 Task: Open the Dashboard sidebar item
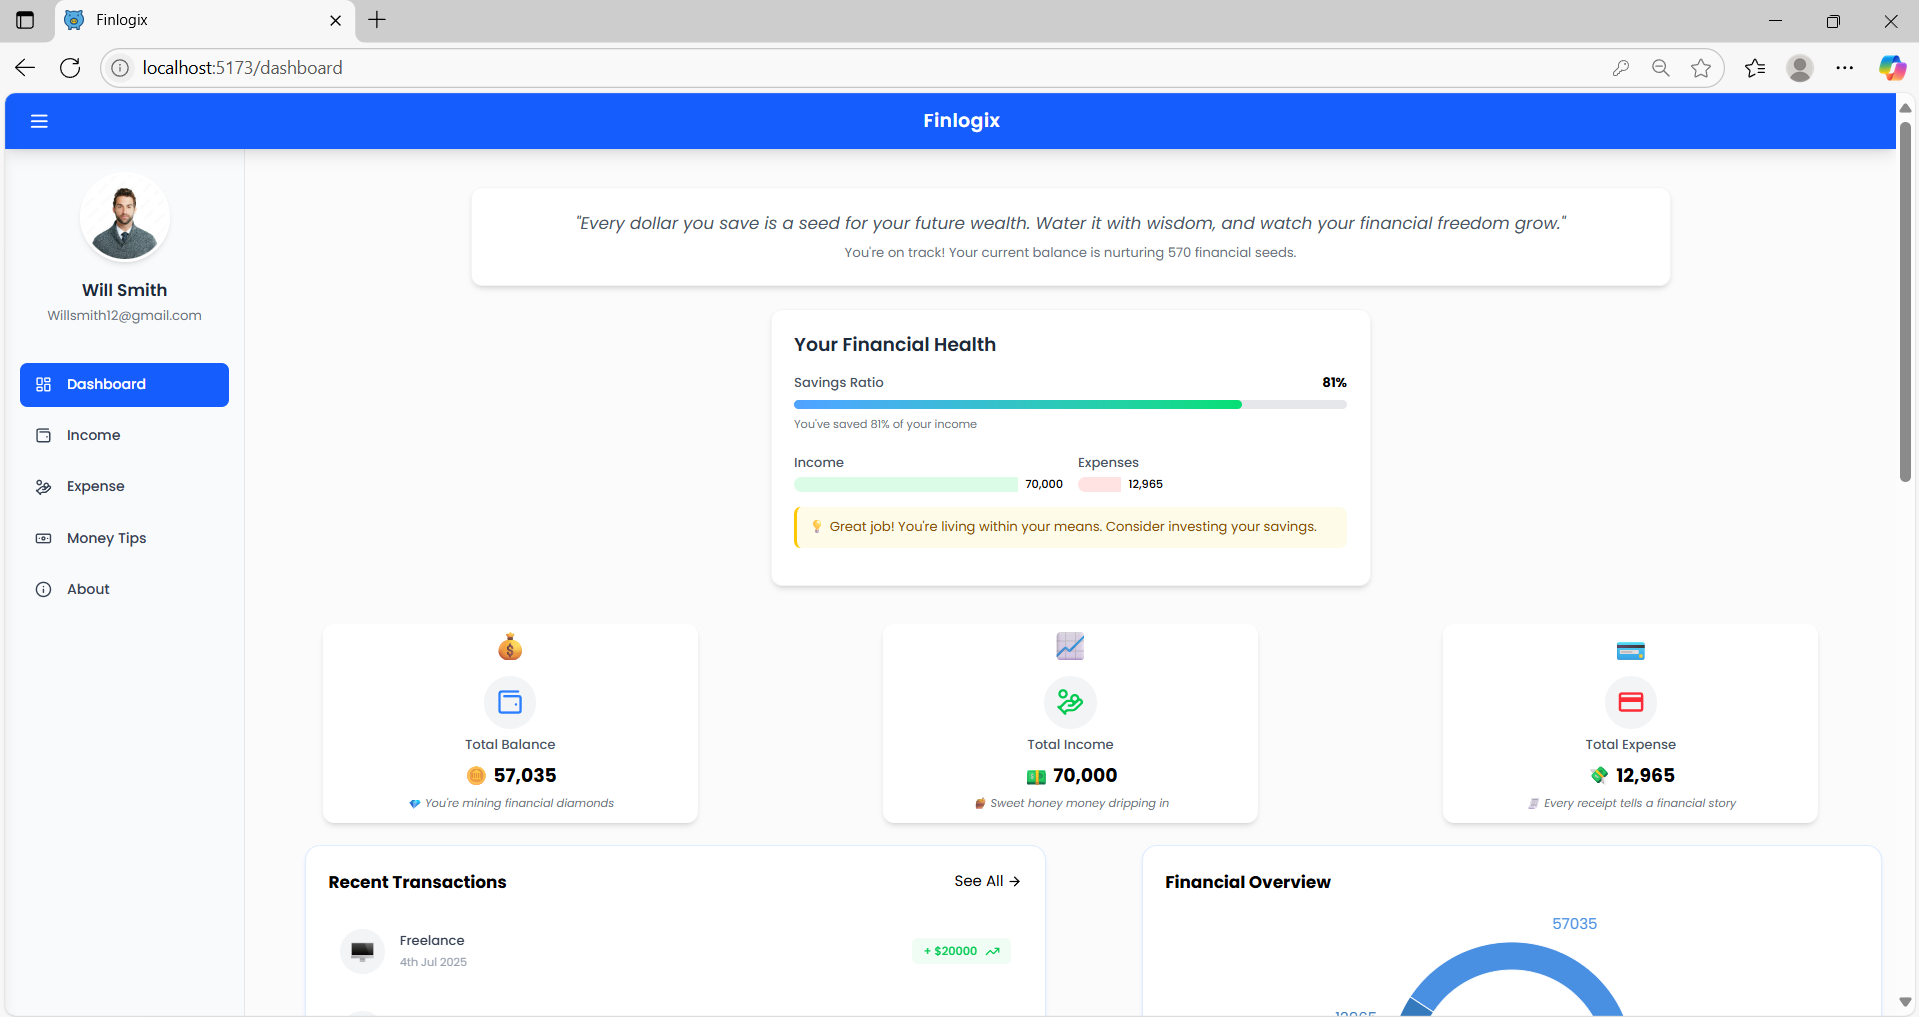(124, 384)
